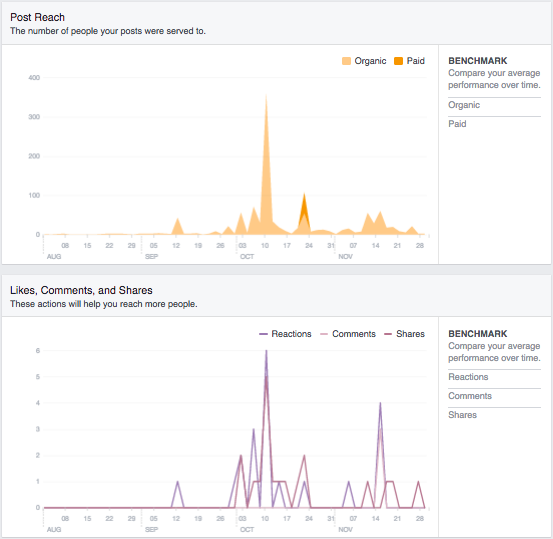Click the NOV month label in engagement chart

click(x=345, y=529)
